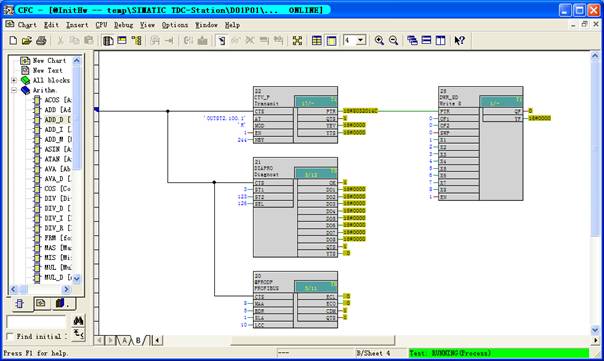Toggle the test mode toolbar button

coord(221,40)
